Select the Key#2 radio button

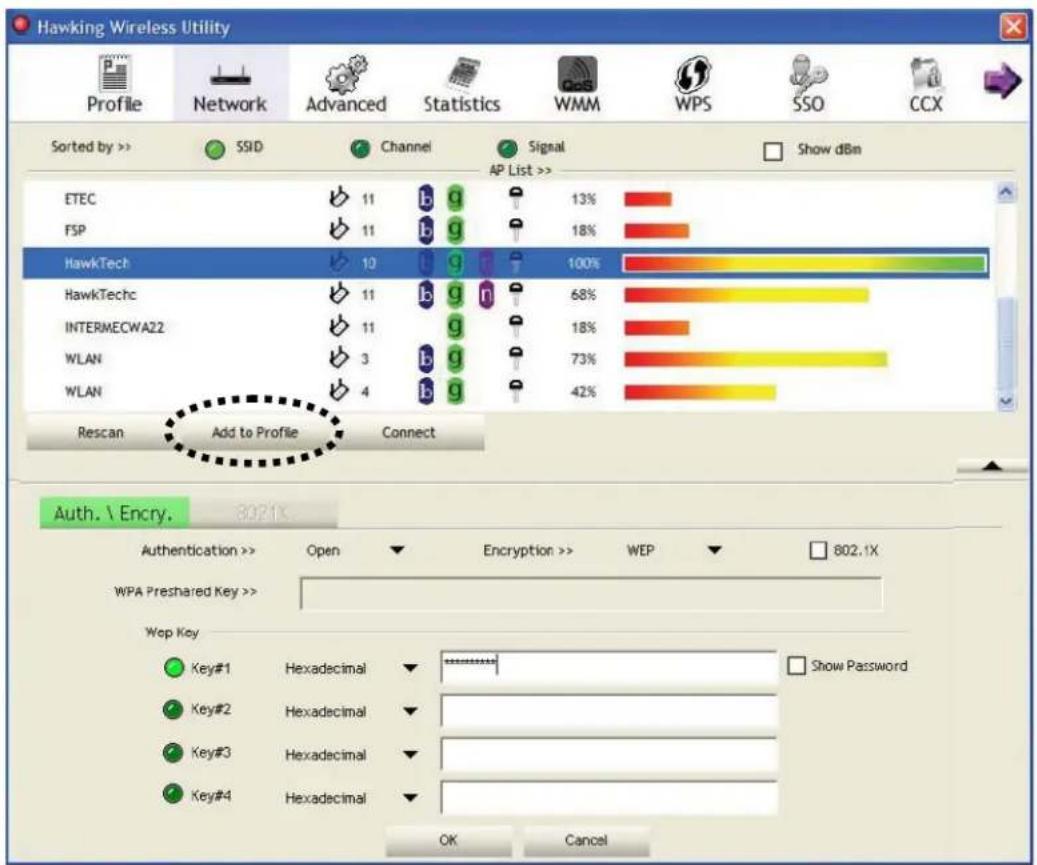click(x=173, y=710)
